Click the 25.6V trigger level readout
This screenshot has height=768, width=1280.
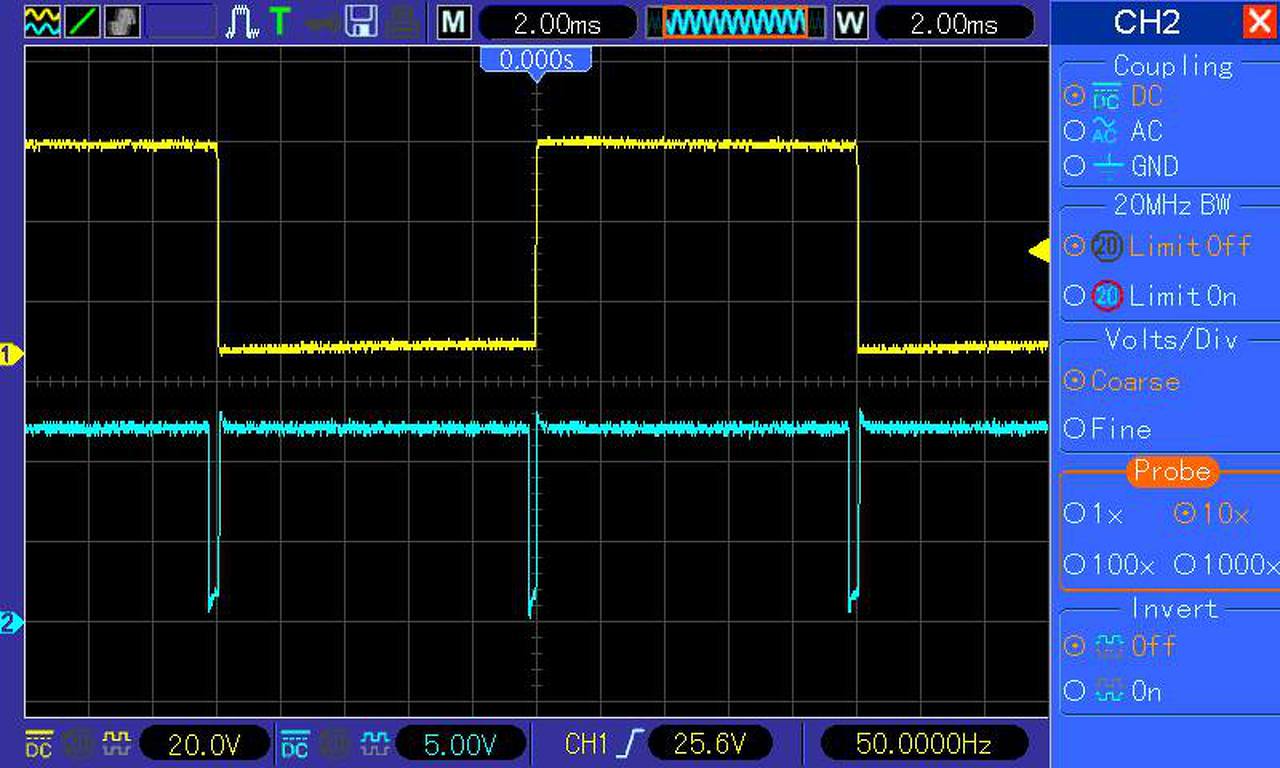[x=711, y=744]
